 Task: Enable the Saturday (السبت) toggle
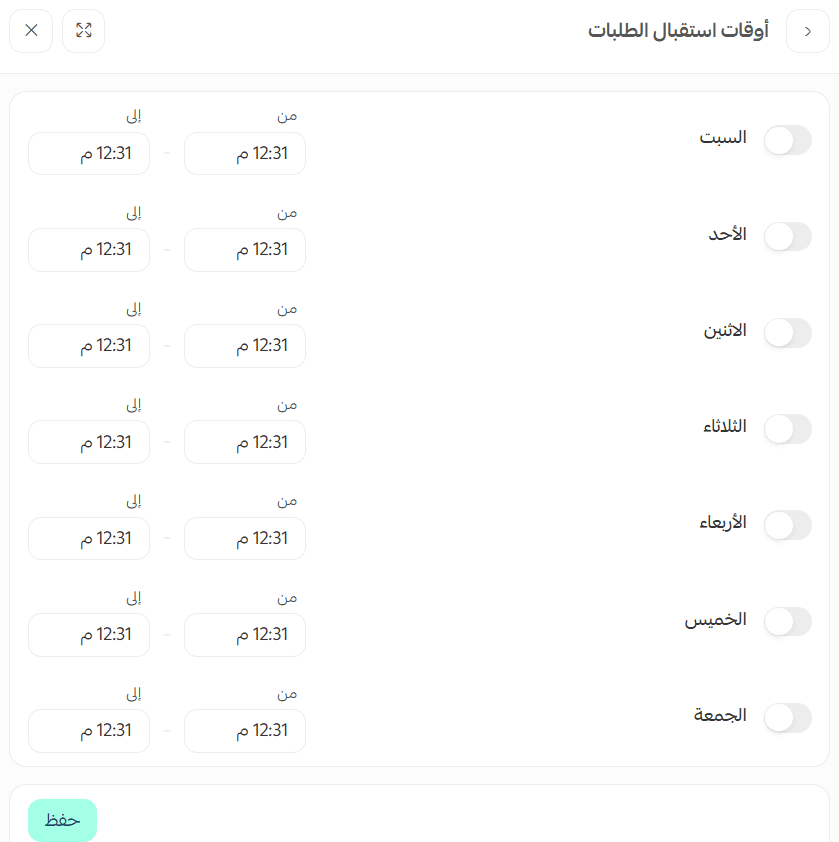tap(787, 140)
